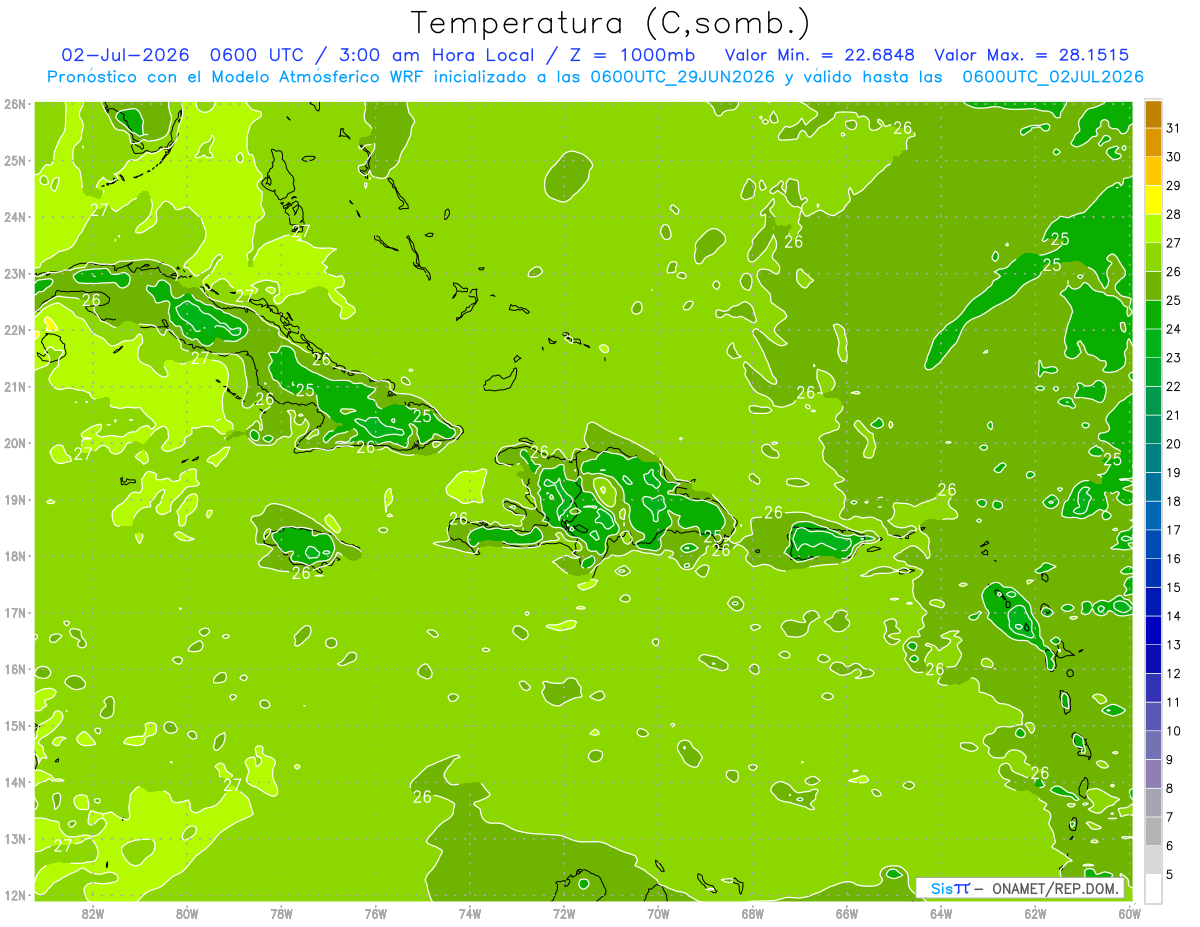Click the 20N latitude axis label
The height and width of the screenshot is (927, 1200).
coord(15,443)
